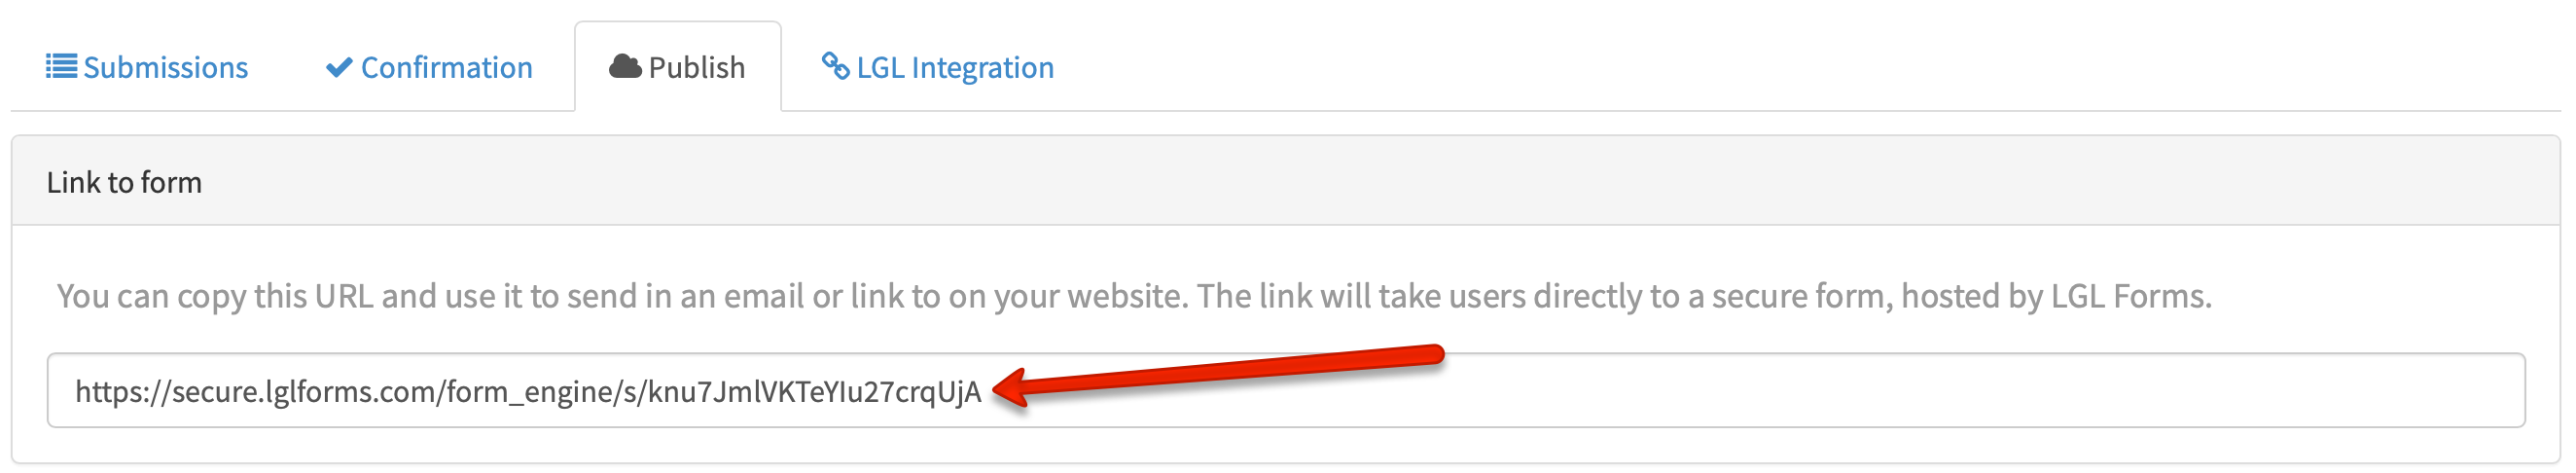Click the "Link to form" panel heading
This screenshot has width=2576, height=473.
pos(124,182)
